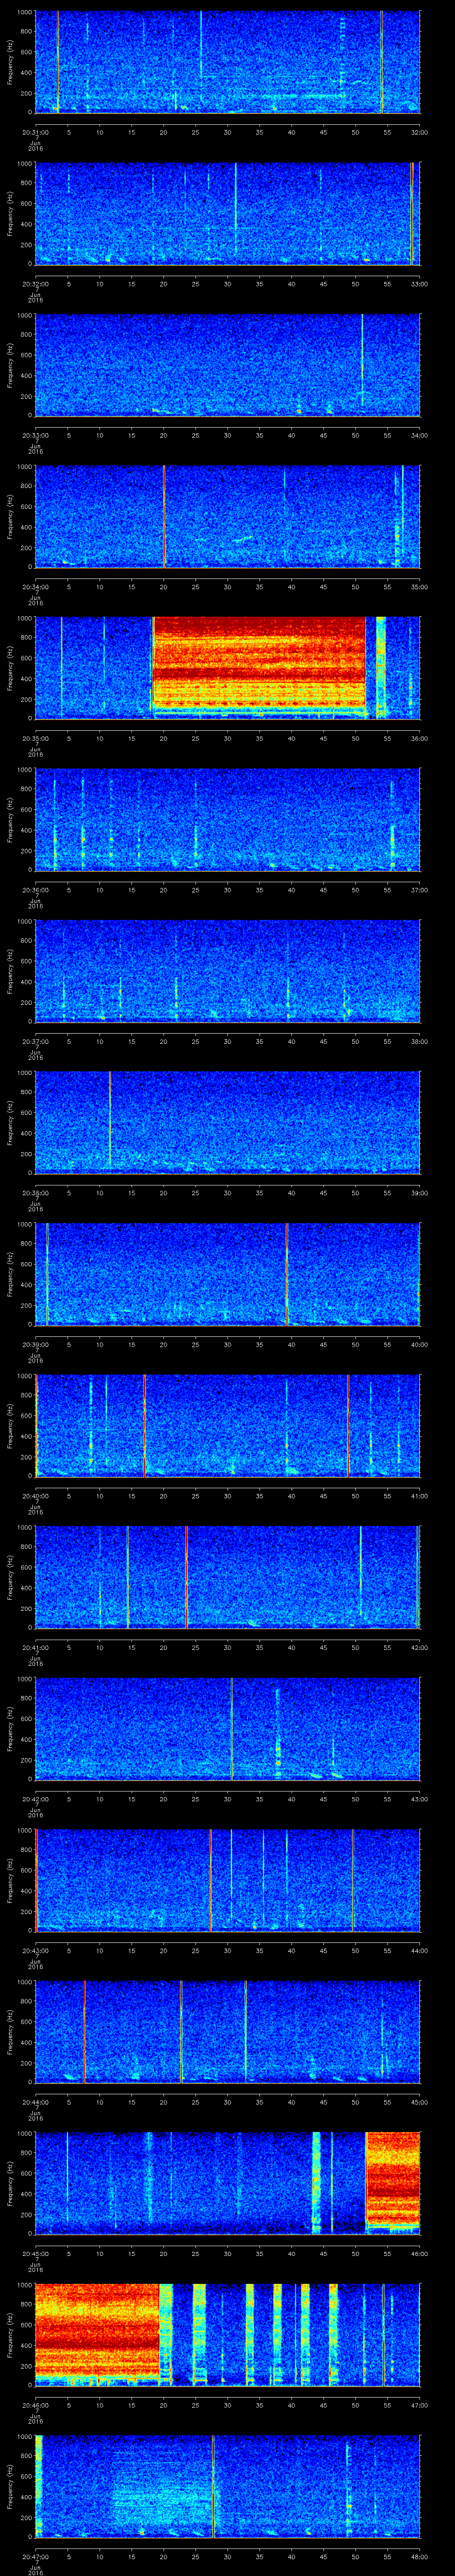Click the 20:32:00 start time label
This screenshot has height=2576, width=455.
coord(36,284)
